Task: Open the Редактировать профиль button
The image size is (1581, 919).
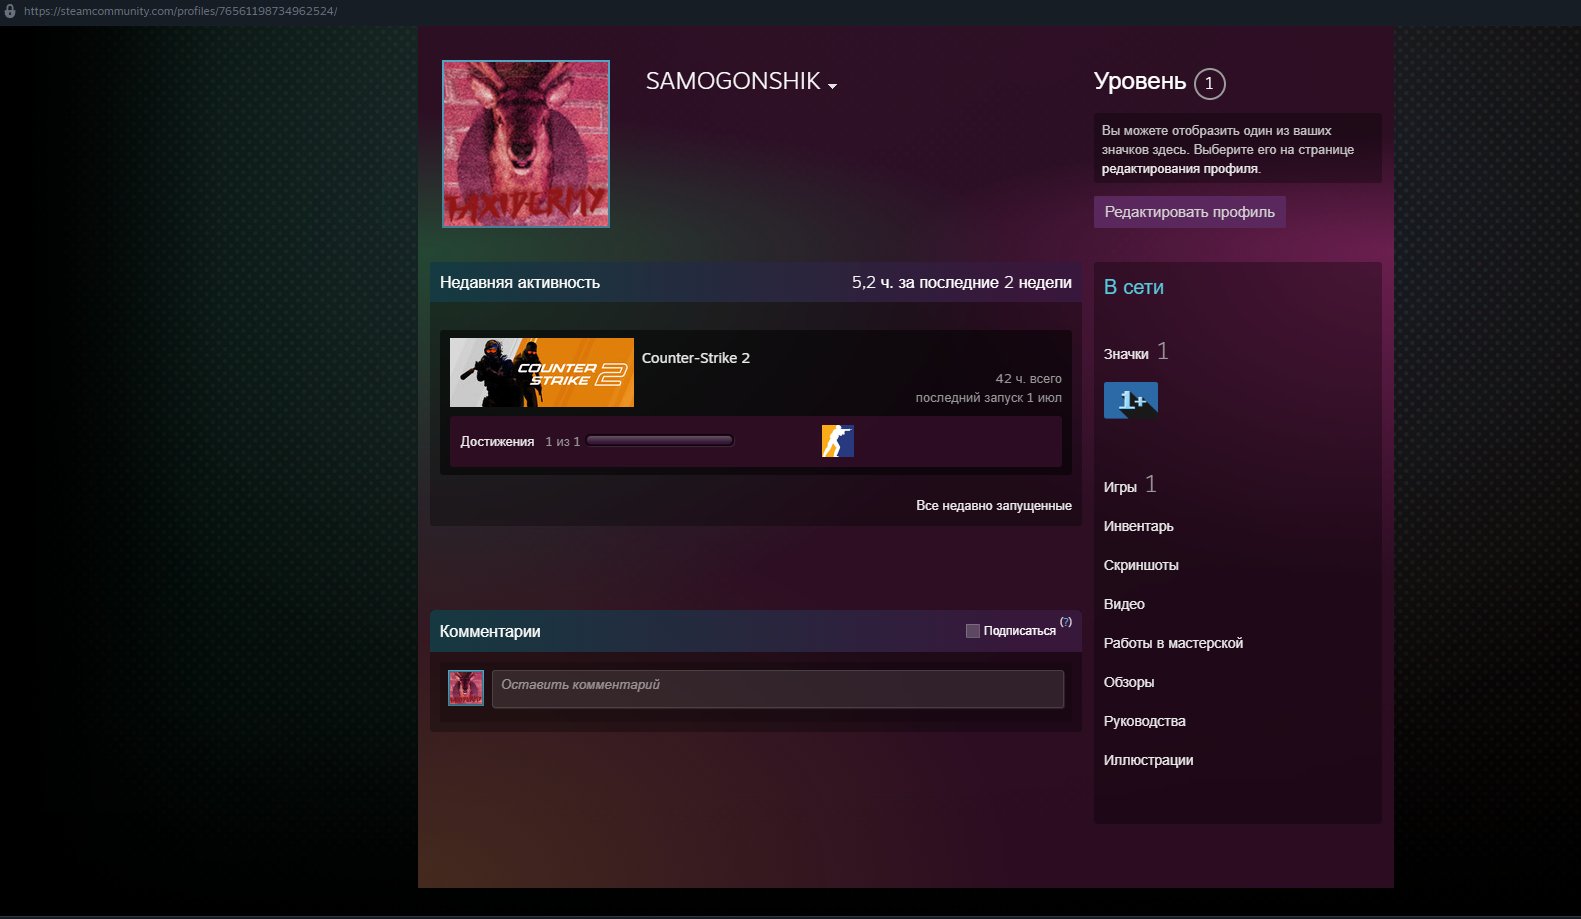Action: tap(1189, 212)
